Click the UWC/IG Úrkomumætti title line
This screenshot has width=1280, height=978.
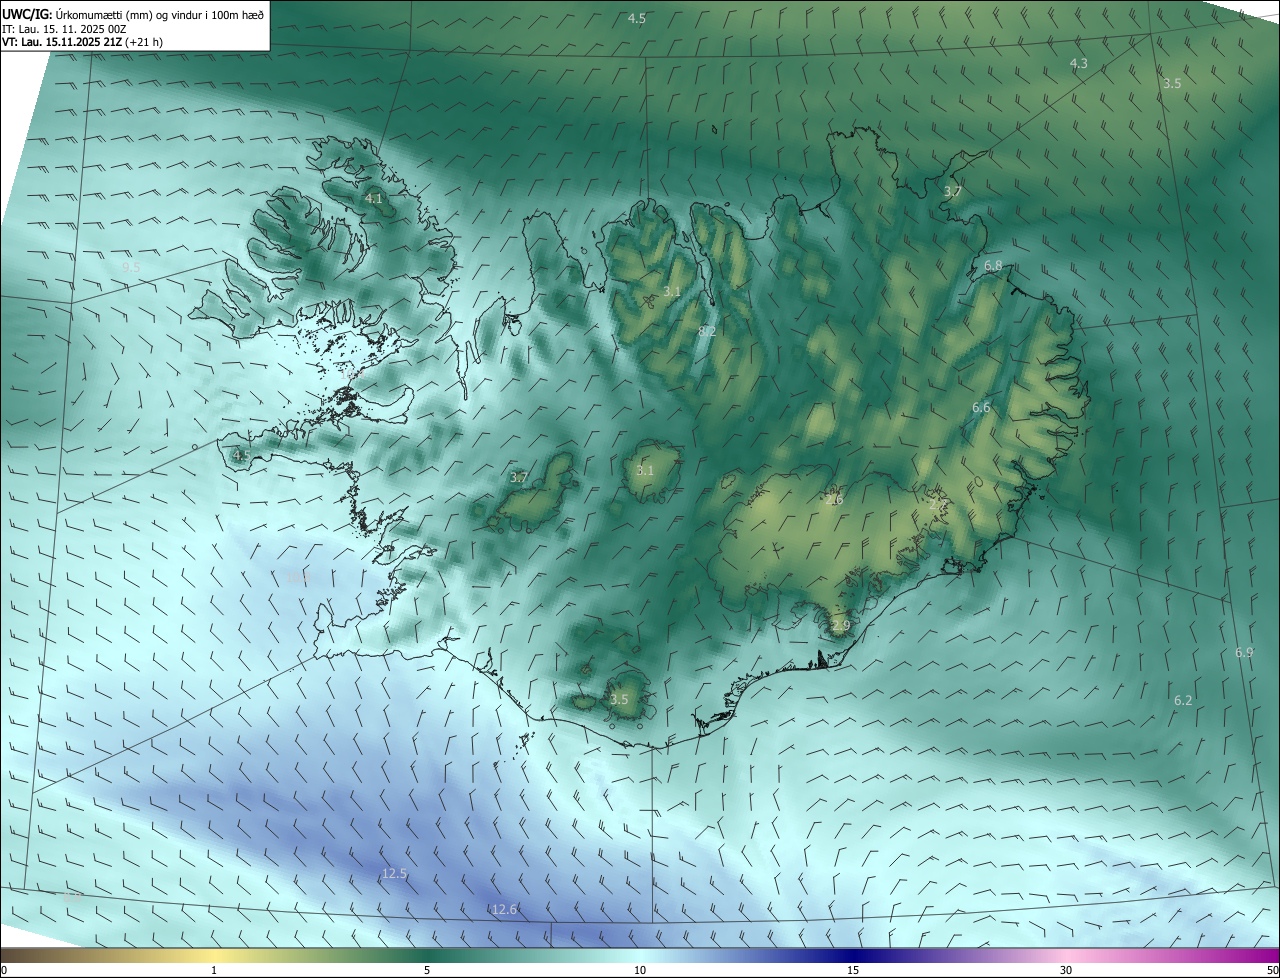pos(133,13)
